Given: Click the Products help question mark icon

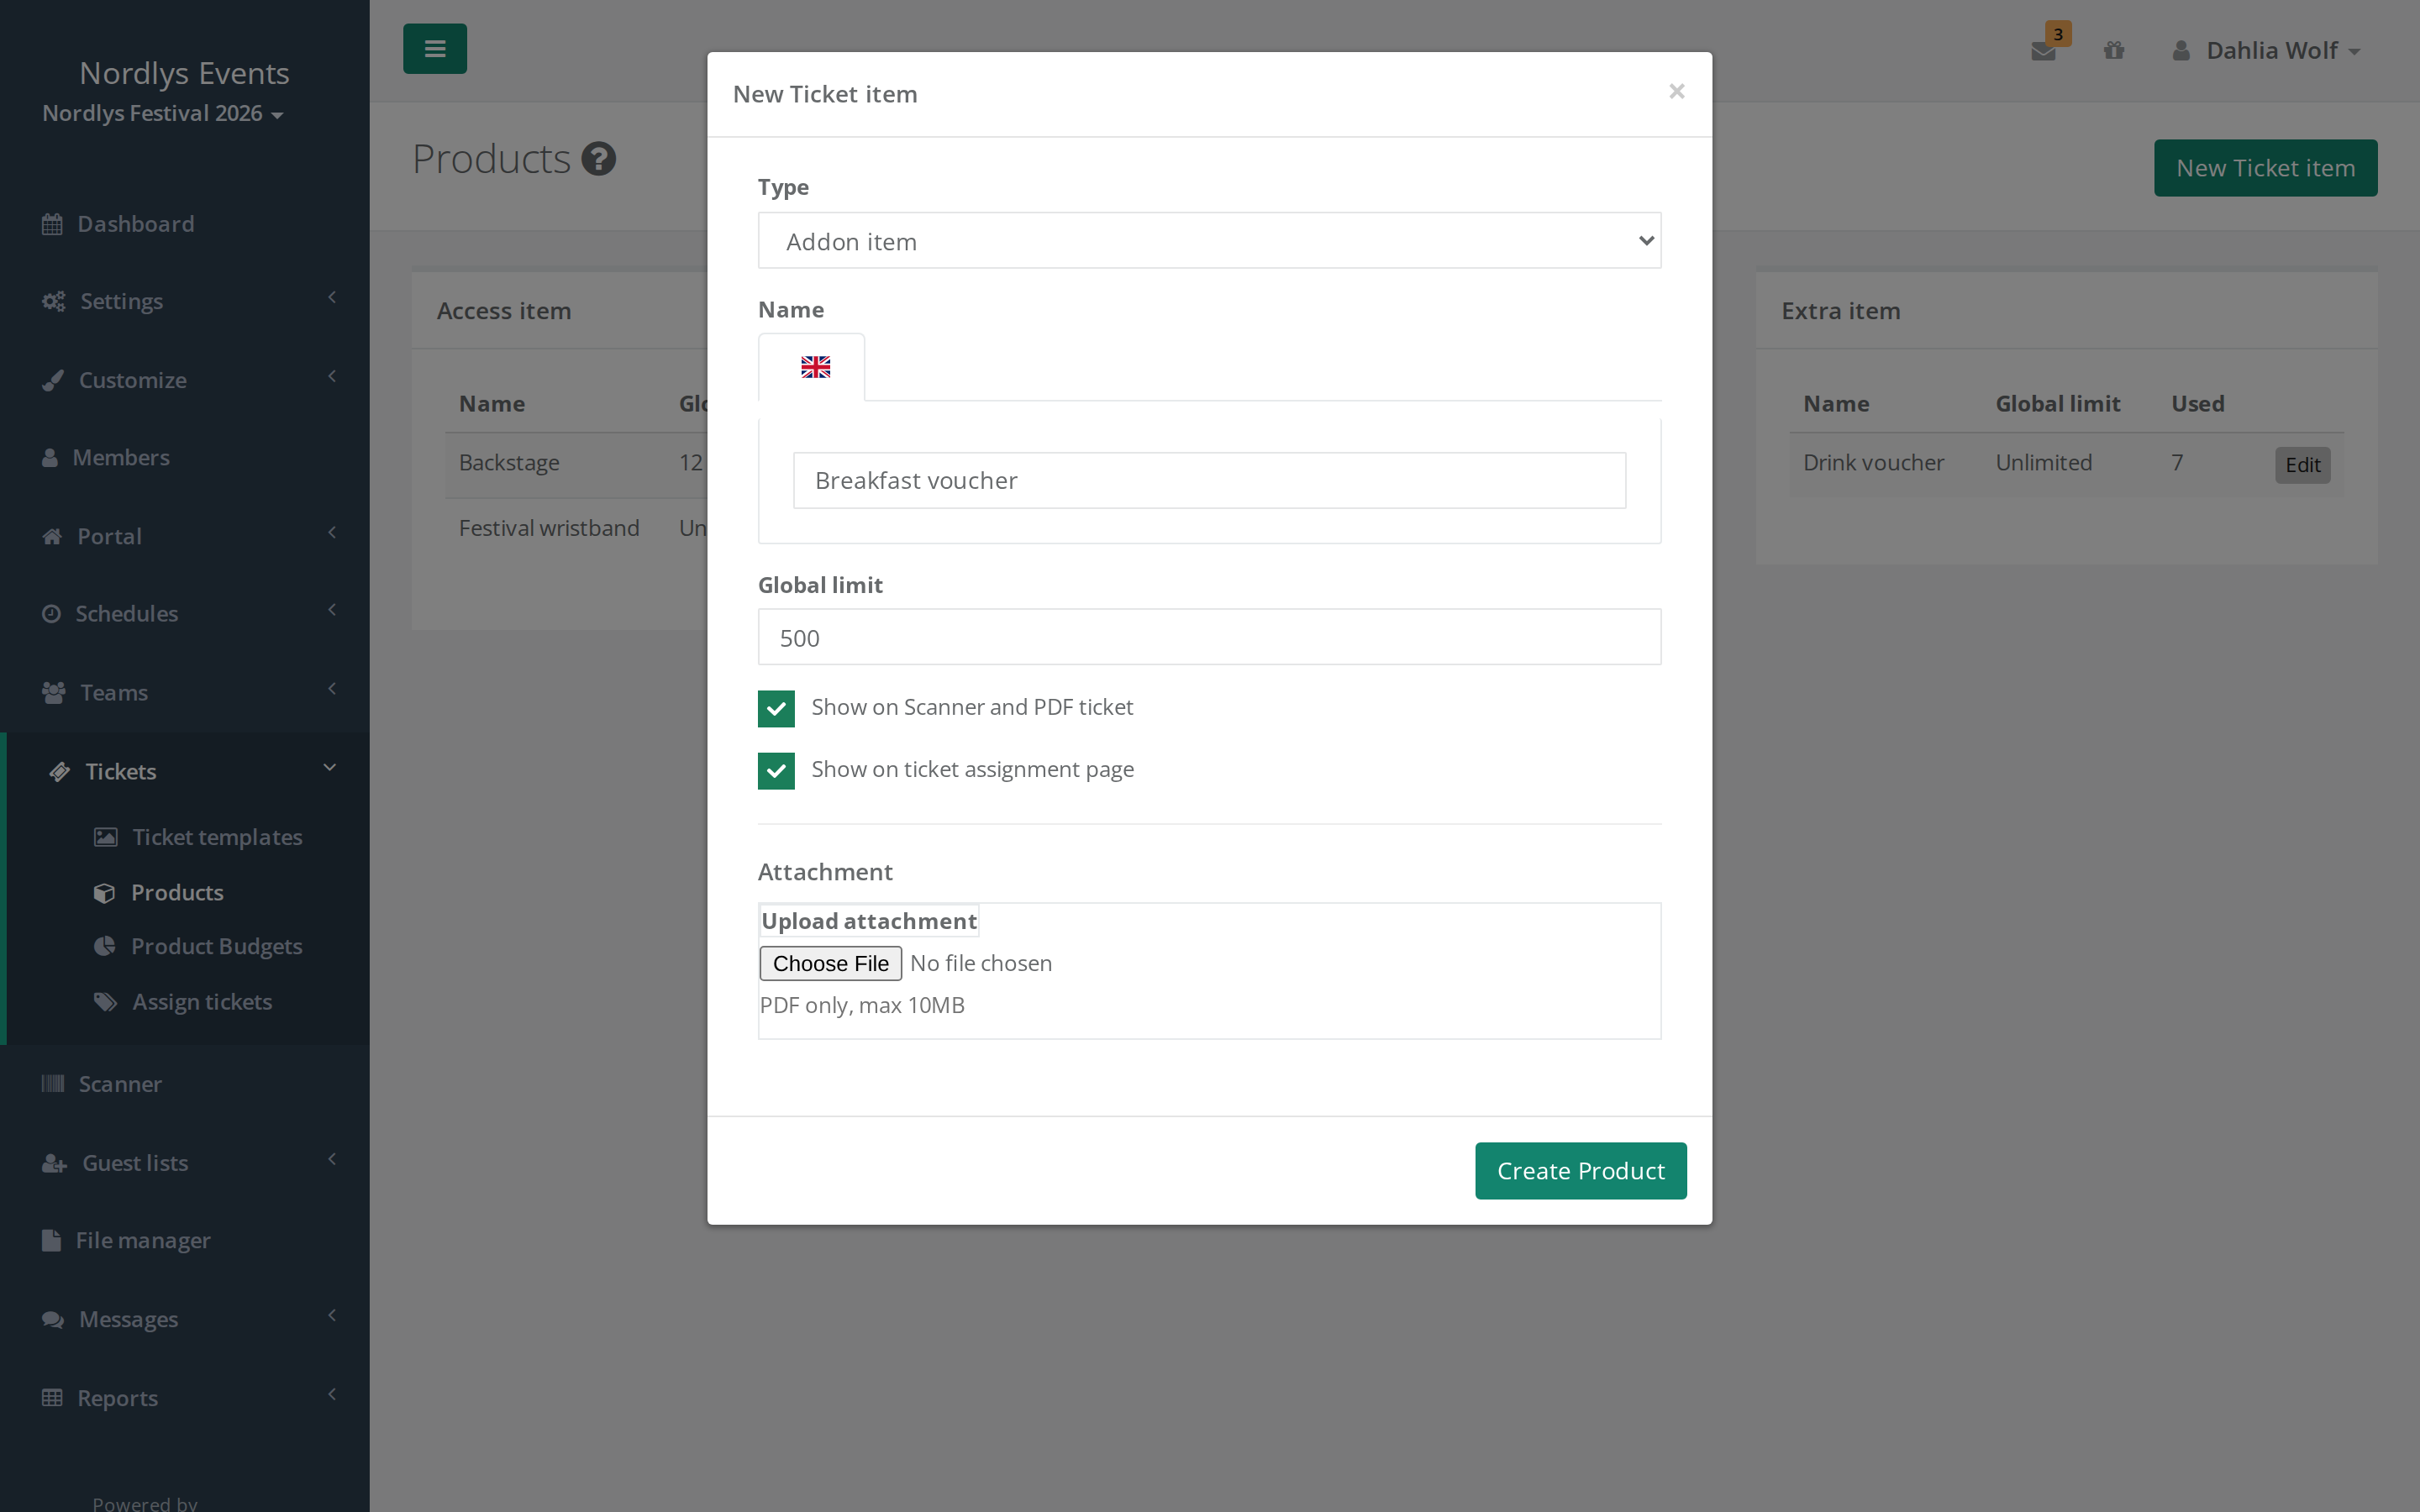Looking at the screenshot, I should coord(598,159).
